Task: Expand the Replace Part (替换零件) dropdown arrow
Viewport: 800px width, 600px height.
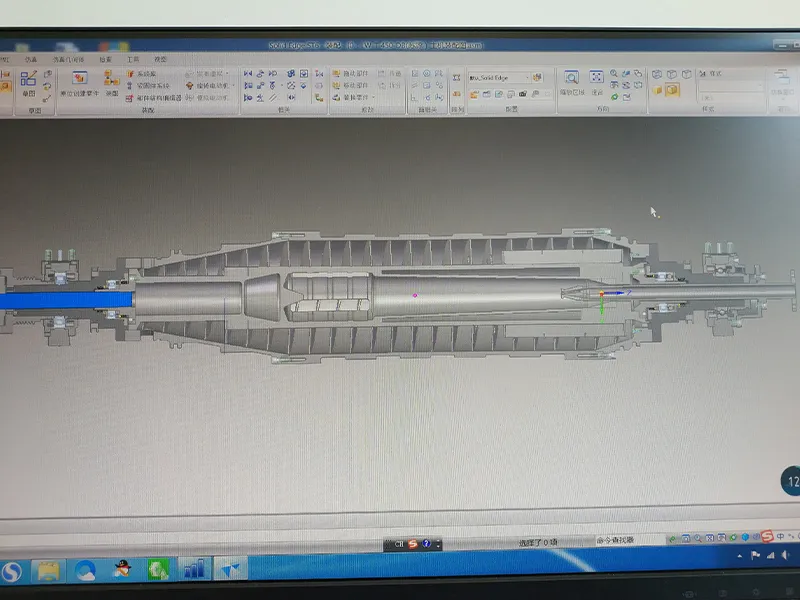Action: click(x=376, y=97)
